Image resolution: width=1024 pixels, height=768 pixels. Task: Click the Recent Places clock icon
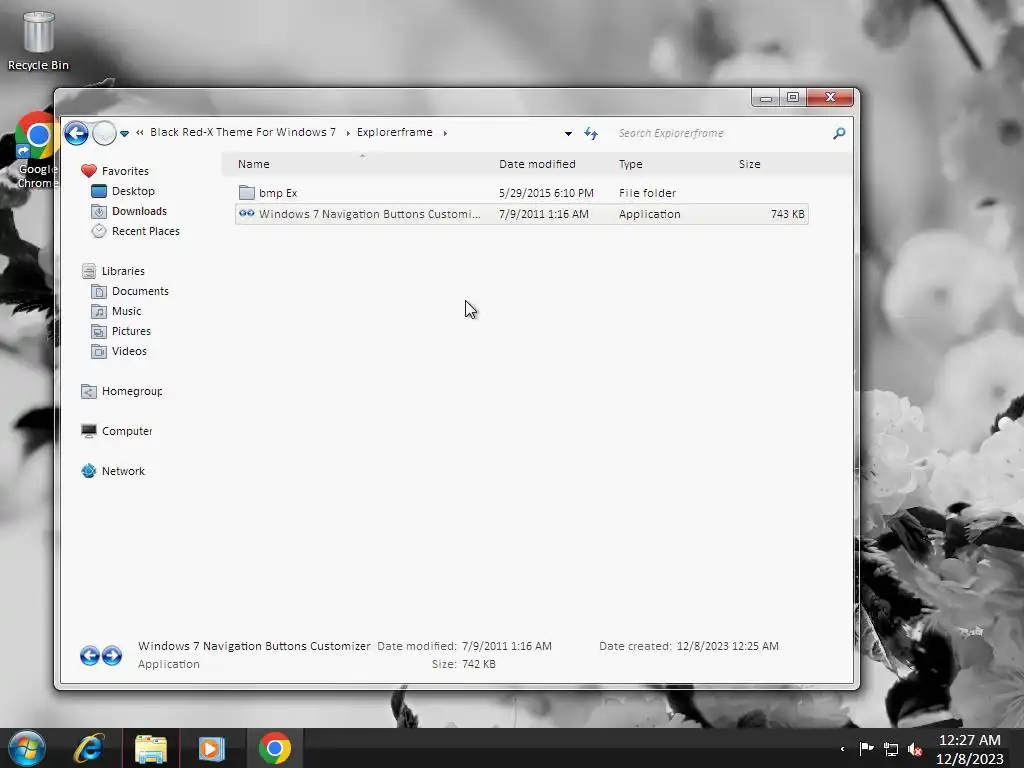[99, 231]
